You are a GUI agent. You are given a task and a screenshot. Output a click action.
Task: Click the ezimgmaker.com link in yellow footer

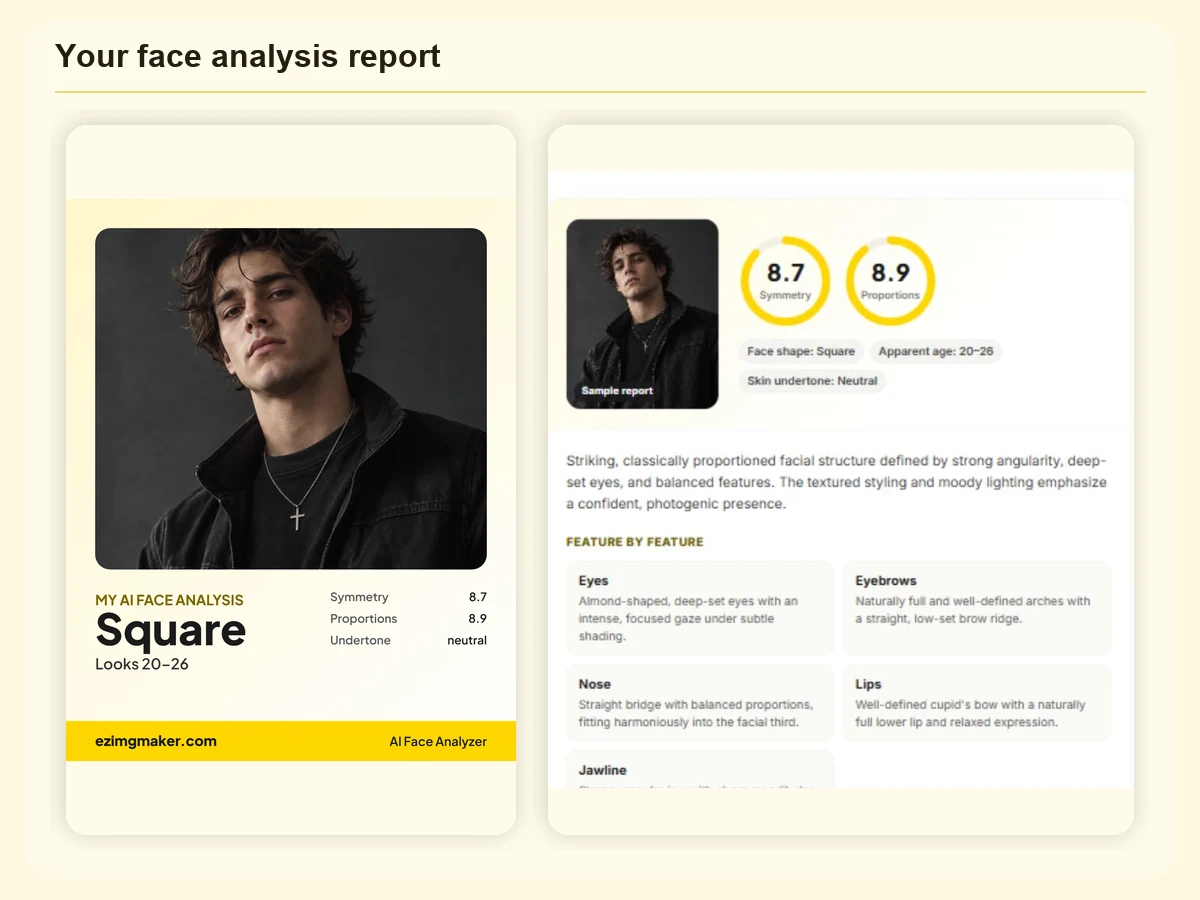[x=156, y=741]
